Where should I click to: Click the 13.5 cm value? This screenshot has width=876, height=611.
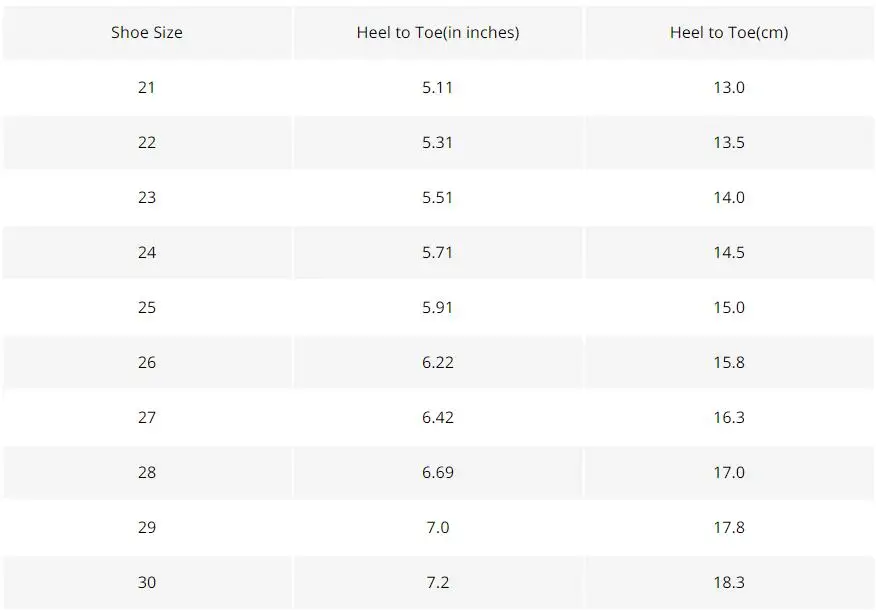click(729, 142)
